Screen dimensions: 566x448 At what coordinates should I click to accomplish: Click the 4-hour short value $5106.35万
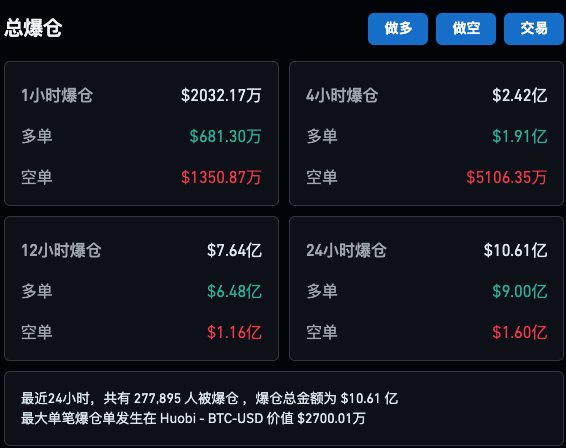(506, 177)
